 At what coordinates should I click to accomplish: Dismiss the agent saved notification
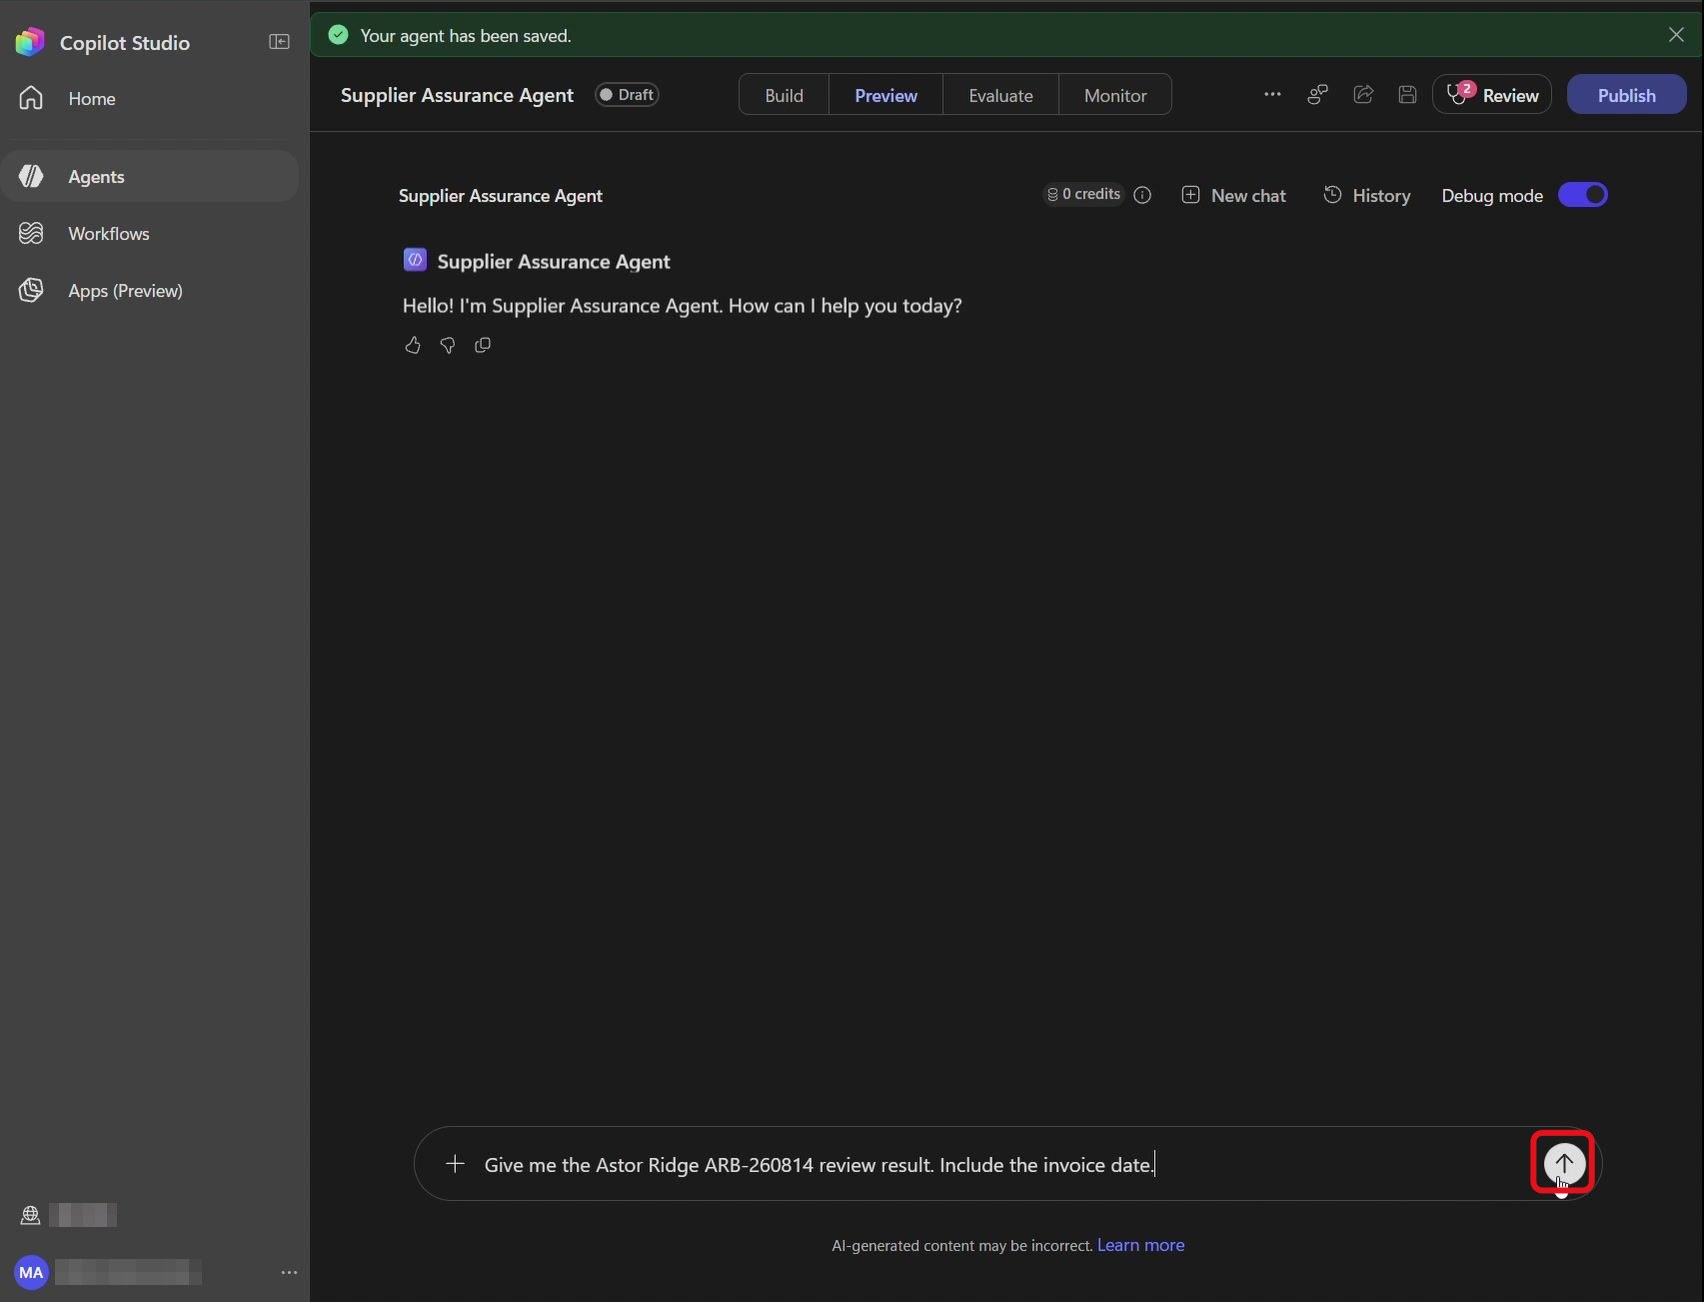pos(1676,35)
